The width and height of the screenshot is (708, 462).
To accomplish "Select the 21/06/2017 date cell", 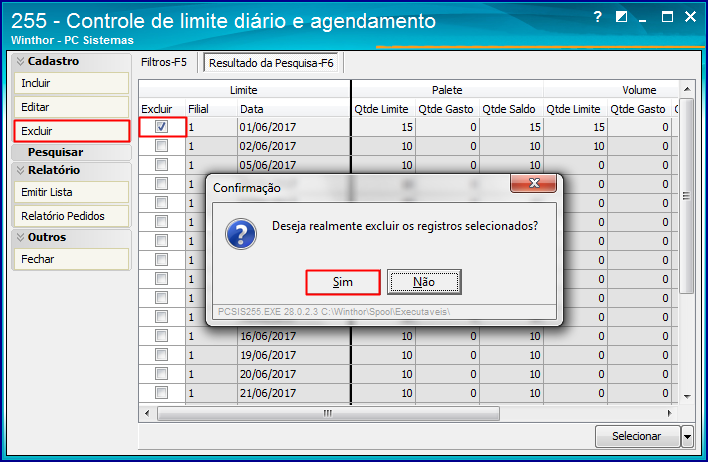I will coord(293,392).
